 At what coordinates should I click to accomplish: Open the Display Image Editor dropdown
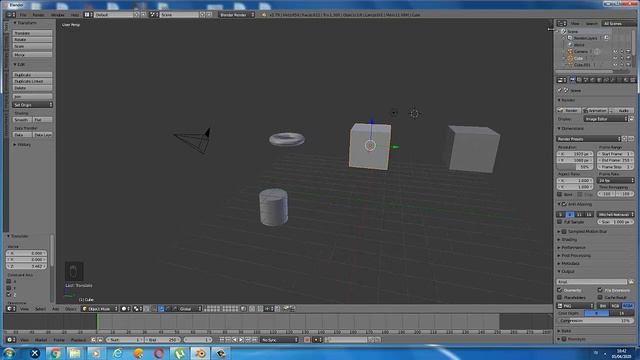point(606,119)
